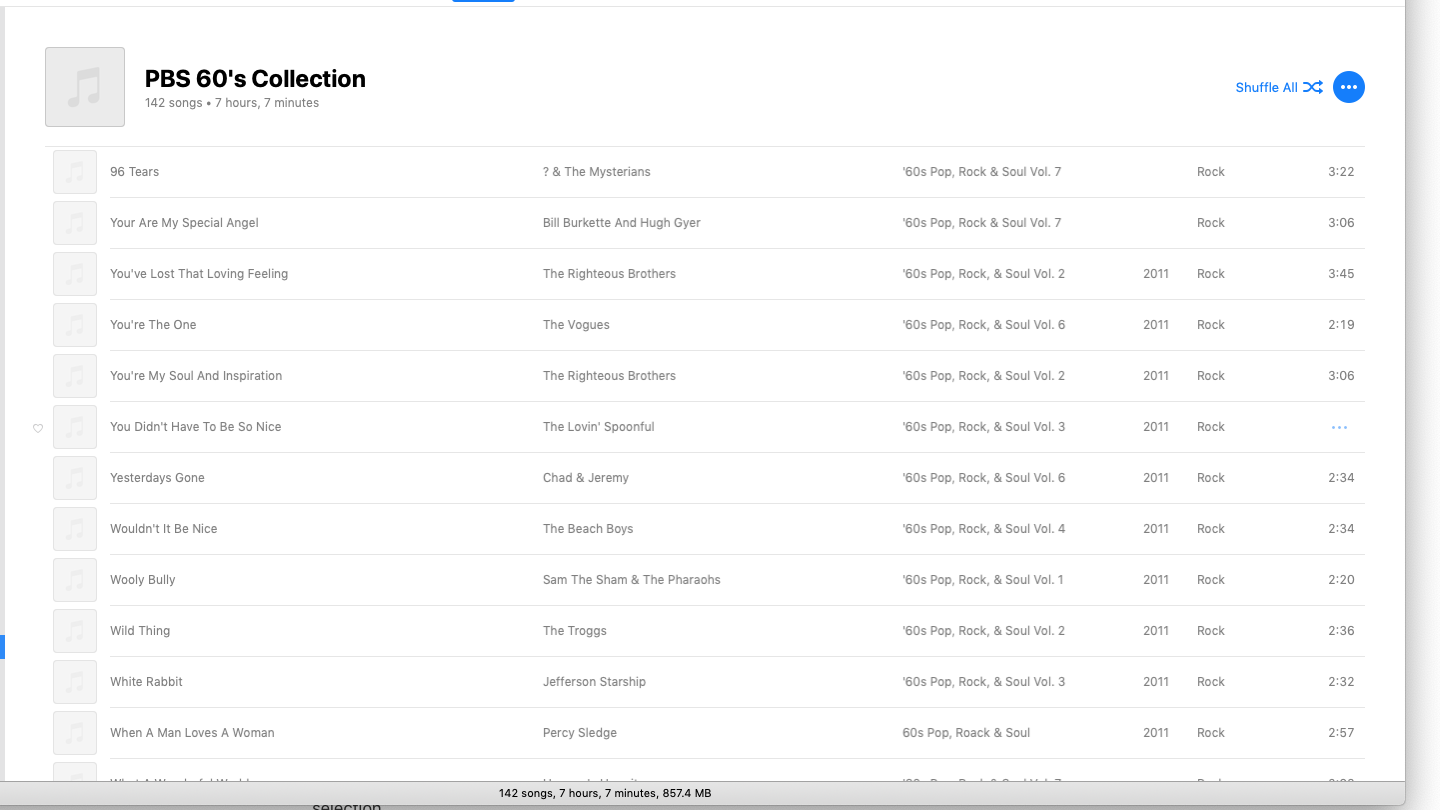Click artwork icon for You've Lost That Loving Feeling
Viewport: 1440px width, 810px height.
tap(75, 274)
